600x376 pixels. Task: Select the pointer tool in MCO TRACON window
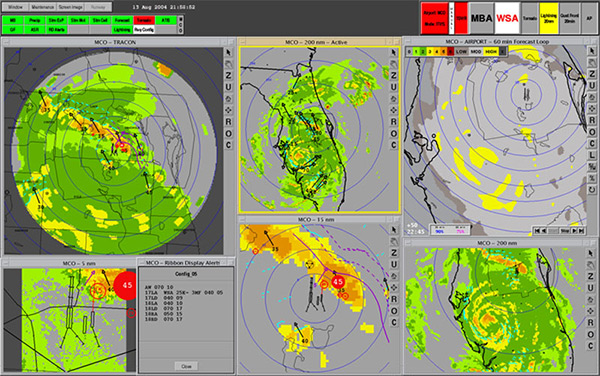click(228, 52)
